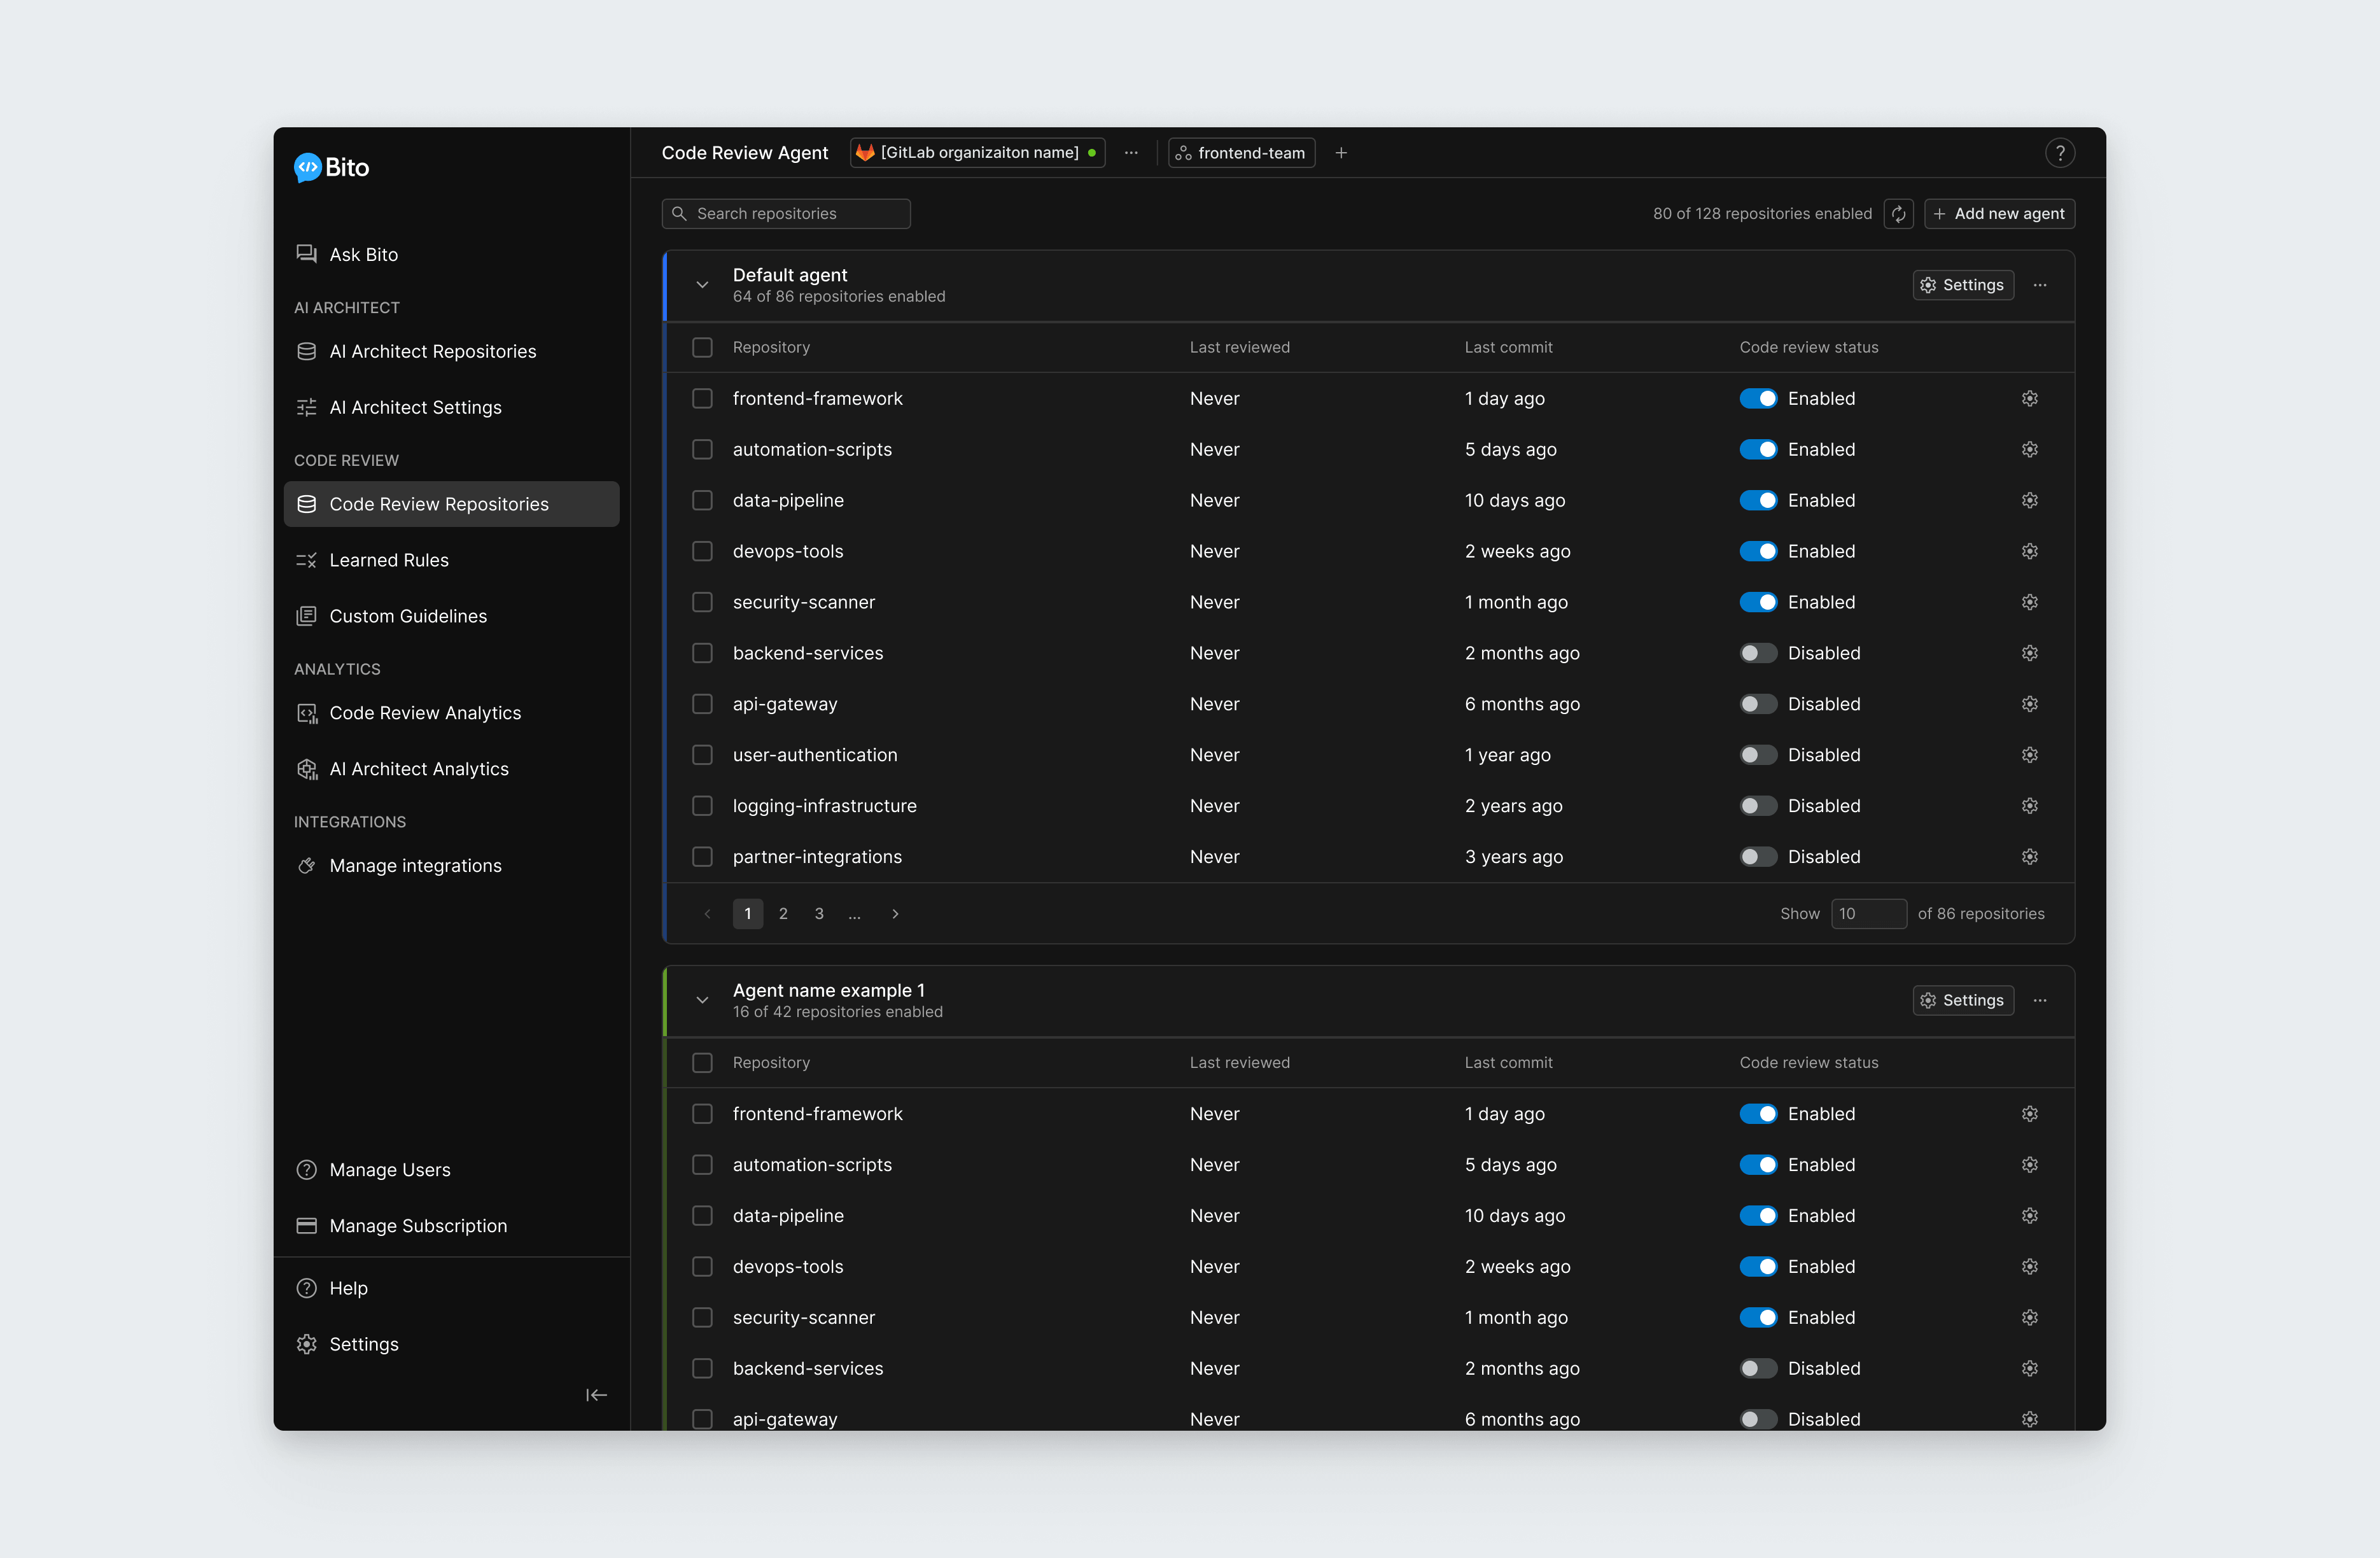Screen dimensions: 2380x1558
Task: Open Manage Users
Action: [451, 1170]
